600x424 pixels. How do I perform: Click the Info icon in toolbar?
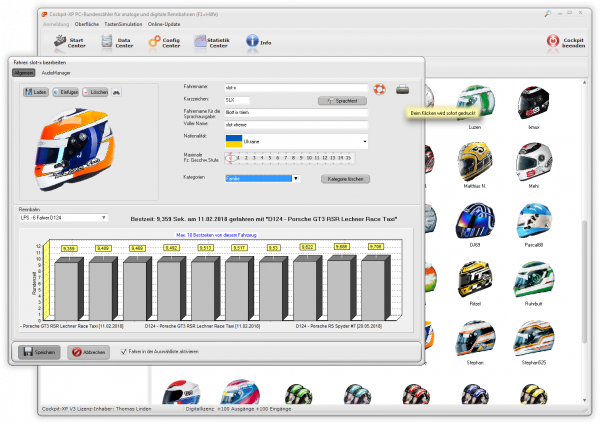252,41
